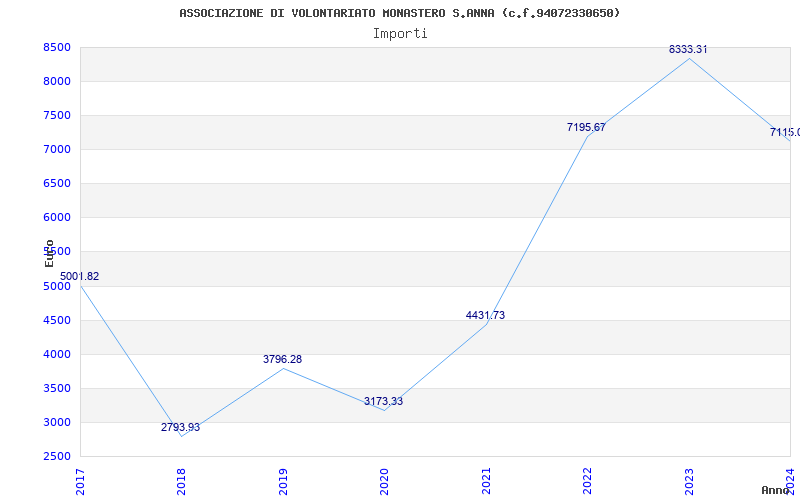Viewport: 800px width, 500px height.
Task: Select the 2793.93 data label
Action: coord(181,428)
